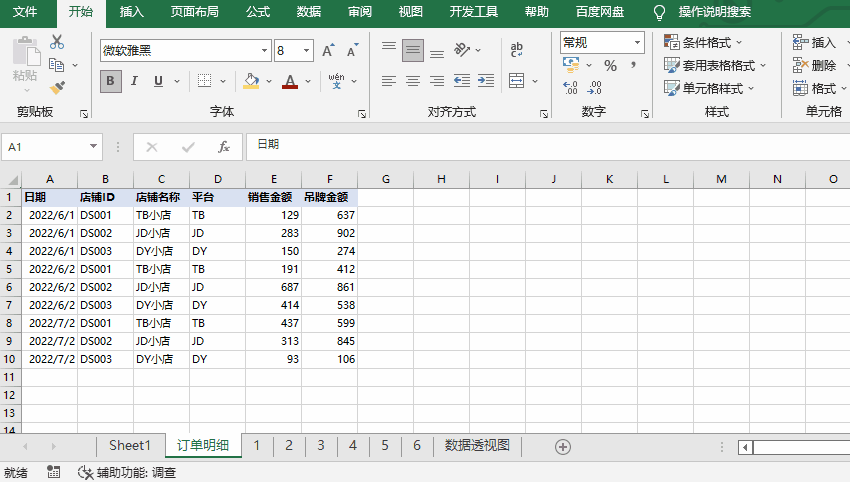This screenshot has width=850, height=482.
Task: Increase decimal places icon
Action: coord(570,88)
